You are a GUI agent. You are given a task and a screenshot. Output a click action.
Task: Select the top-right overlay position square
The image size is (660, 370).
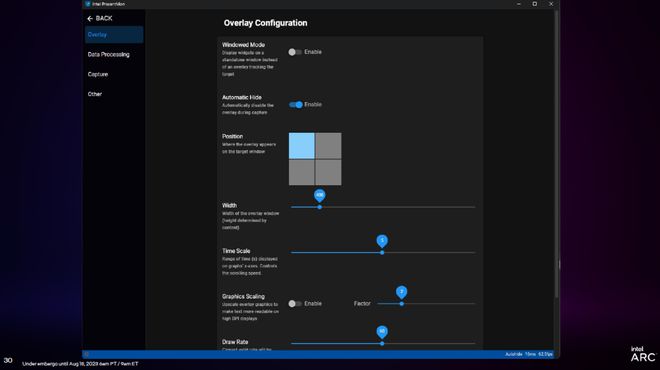(328, 146)
